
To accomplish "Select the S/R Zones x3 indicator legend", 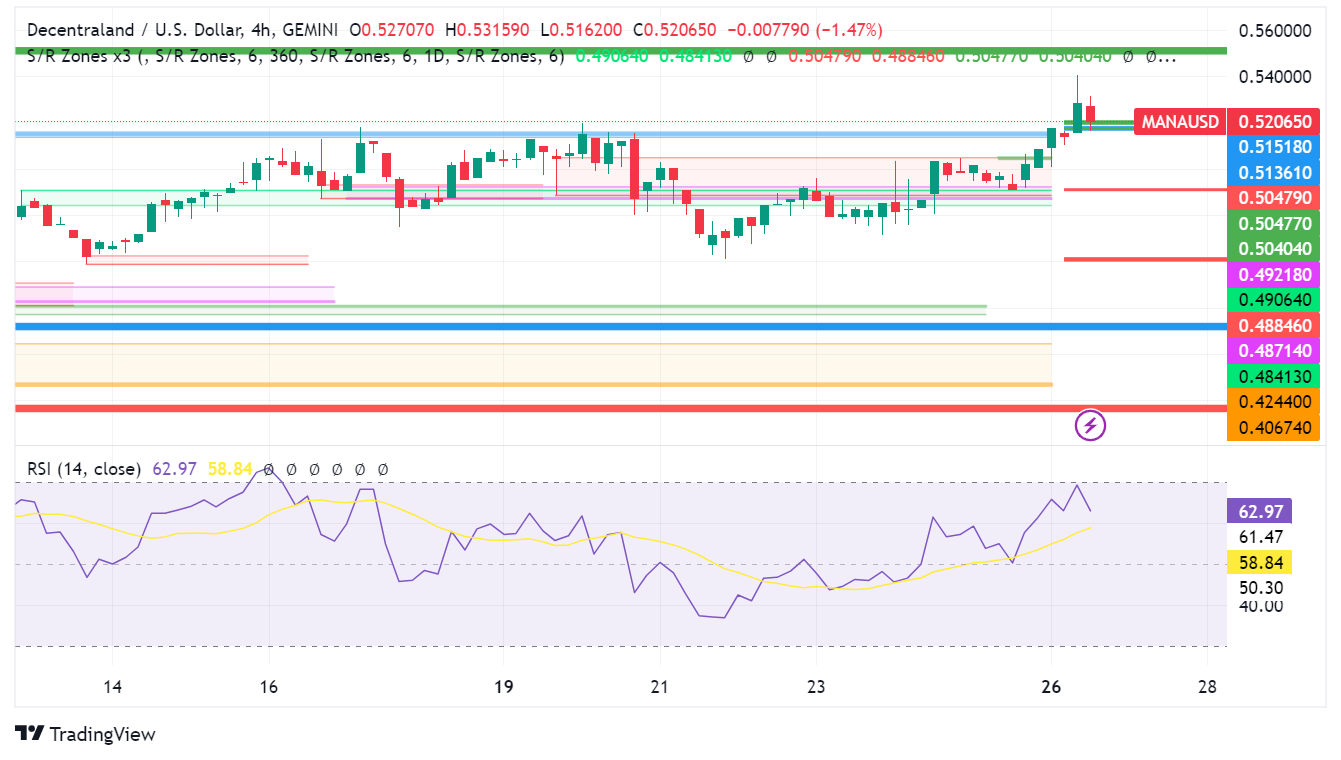I will (295, 56).
